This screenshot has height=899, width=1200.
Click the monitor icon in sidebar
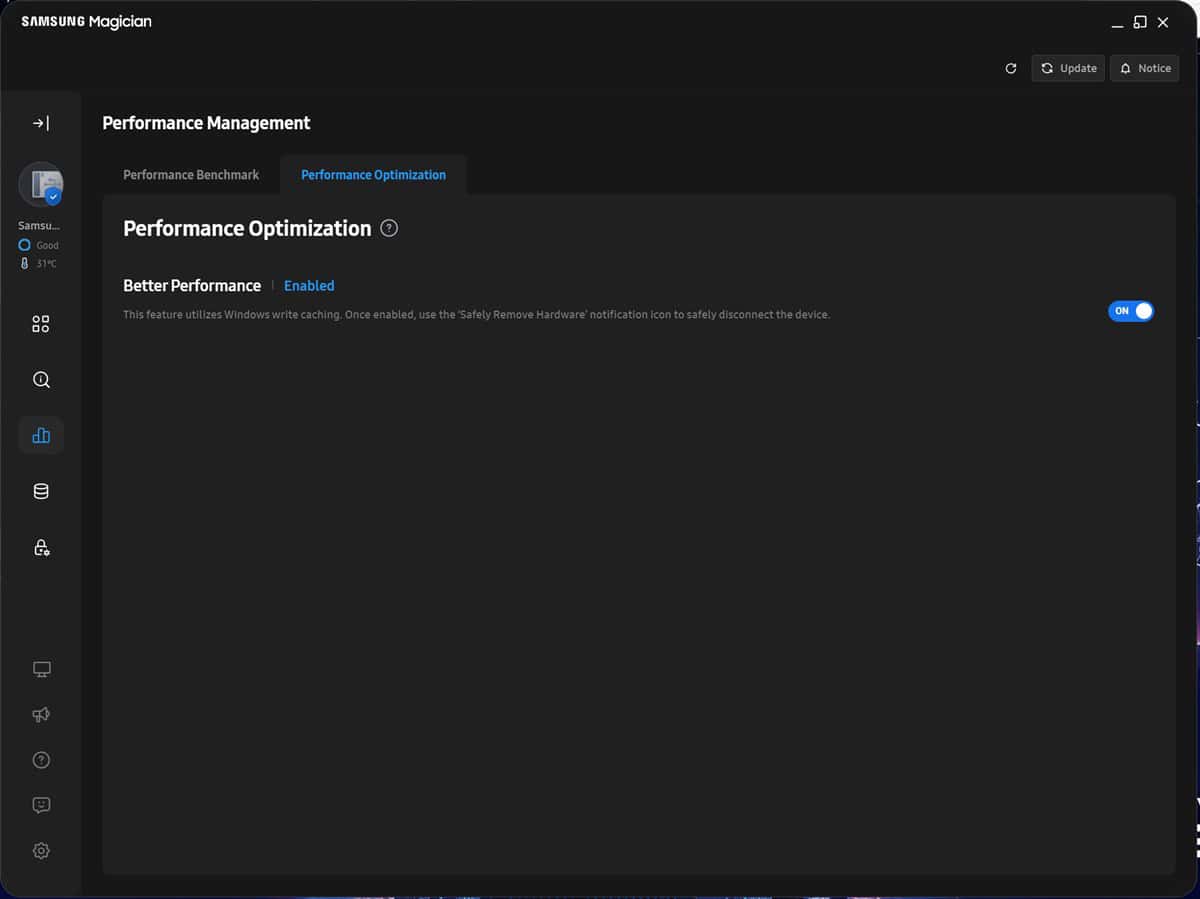41,669
